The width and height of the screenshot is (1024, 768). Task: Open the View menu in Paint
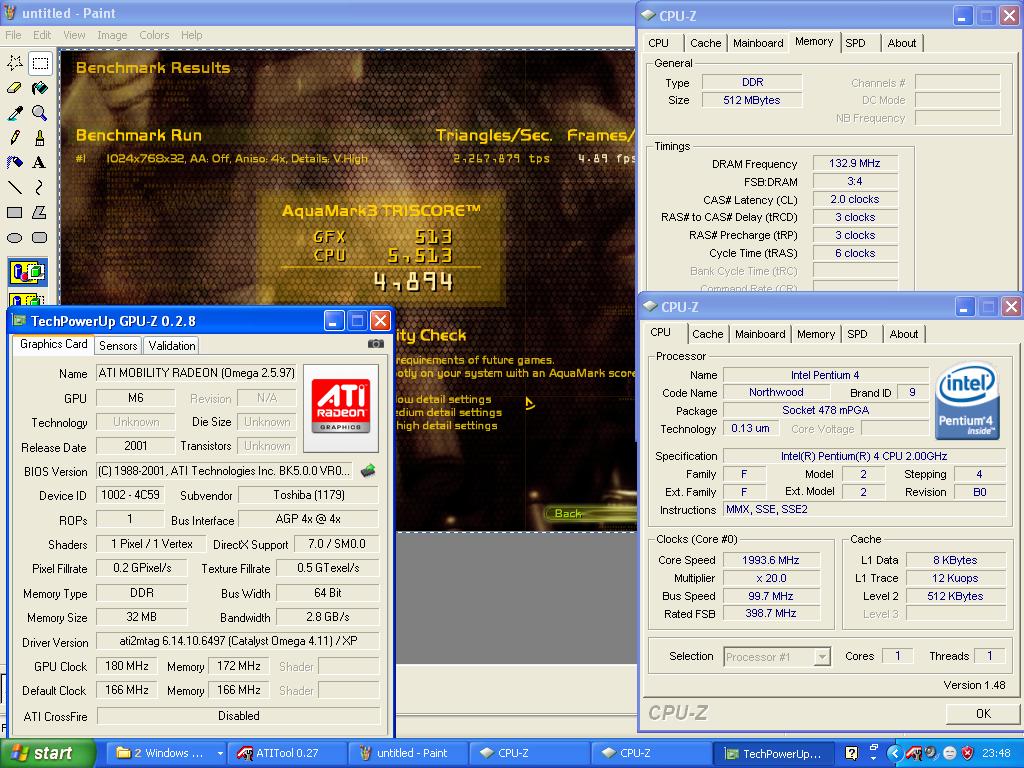[74, 35]
